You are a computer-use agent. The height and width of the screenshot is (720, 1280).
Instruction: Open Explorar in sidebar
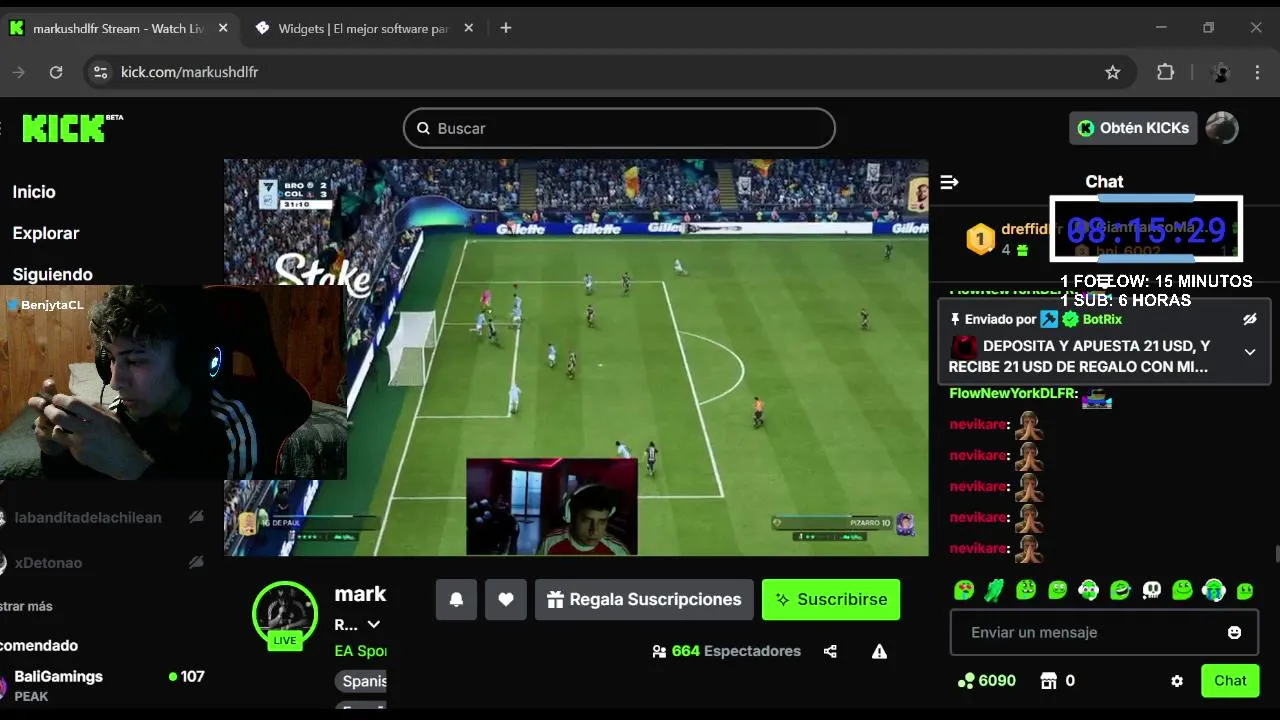coord(46,233)
